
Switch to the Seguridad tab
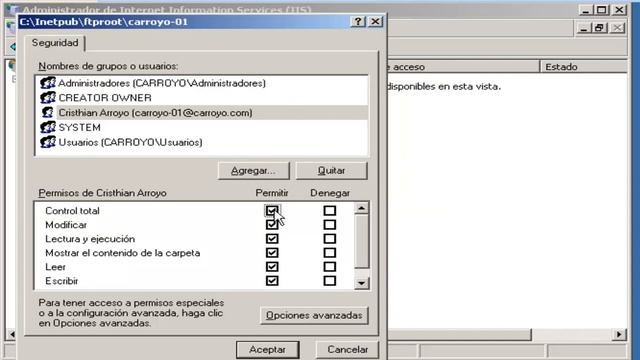55,43
